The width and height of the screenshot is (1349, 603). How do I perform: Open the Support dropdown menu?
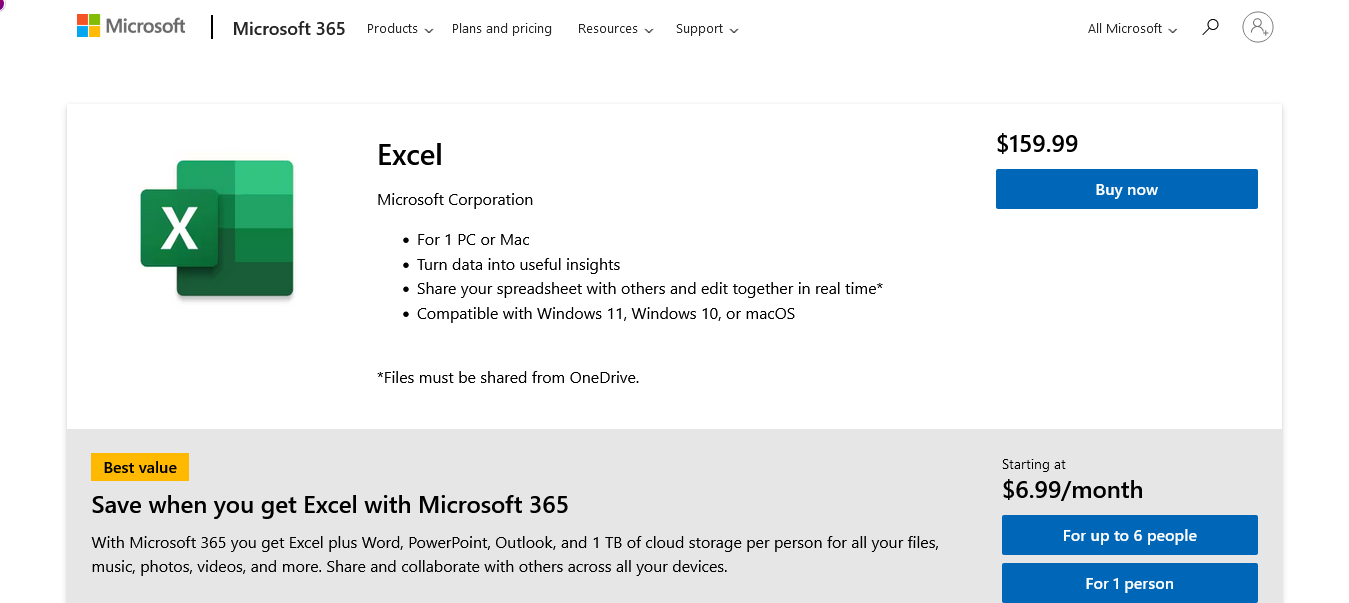[x=706, y=29]
